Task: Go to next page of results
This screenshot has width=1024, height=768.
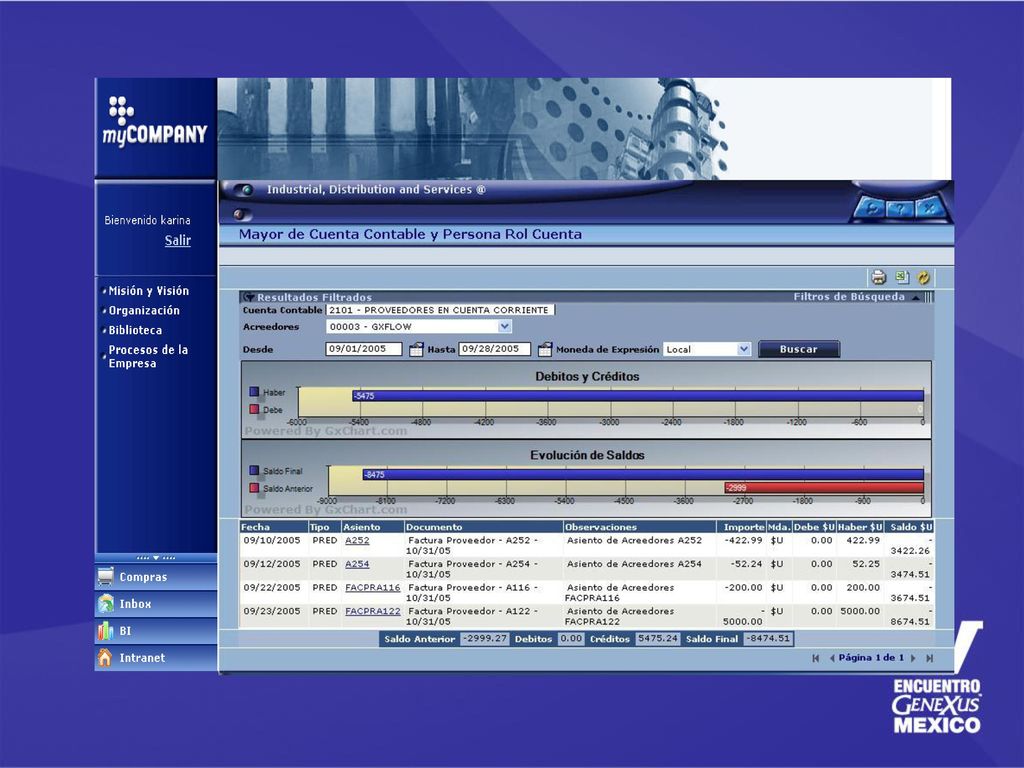Action: [x=913, y=658]
